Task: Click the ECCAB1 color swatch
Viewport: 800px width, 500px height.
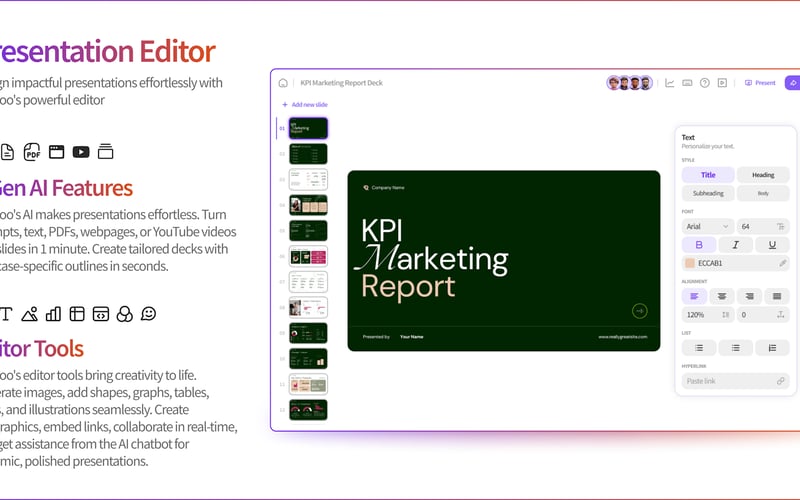Action: coord(690,263)
